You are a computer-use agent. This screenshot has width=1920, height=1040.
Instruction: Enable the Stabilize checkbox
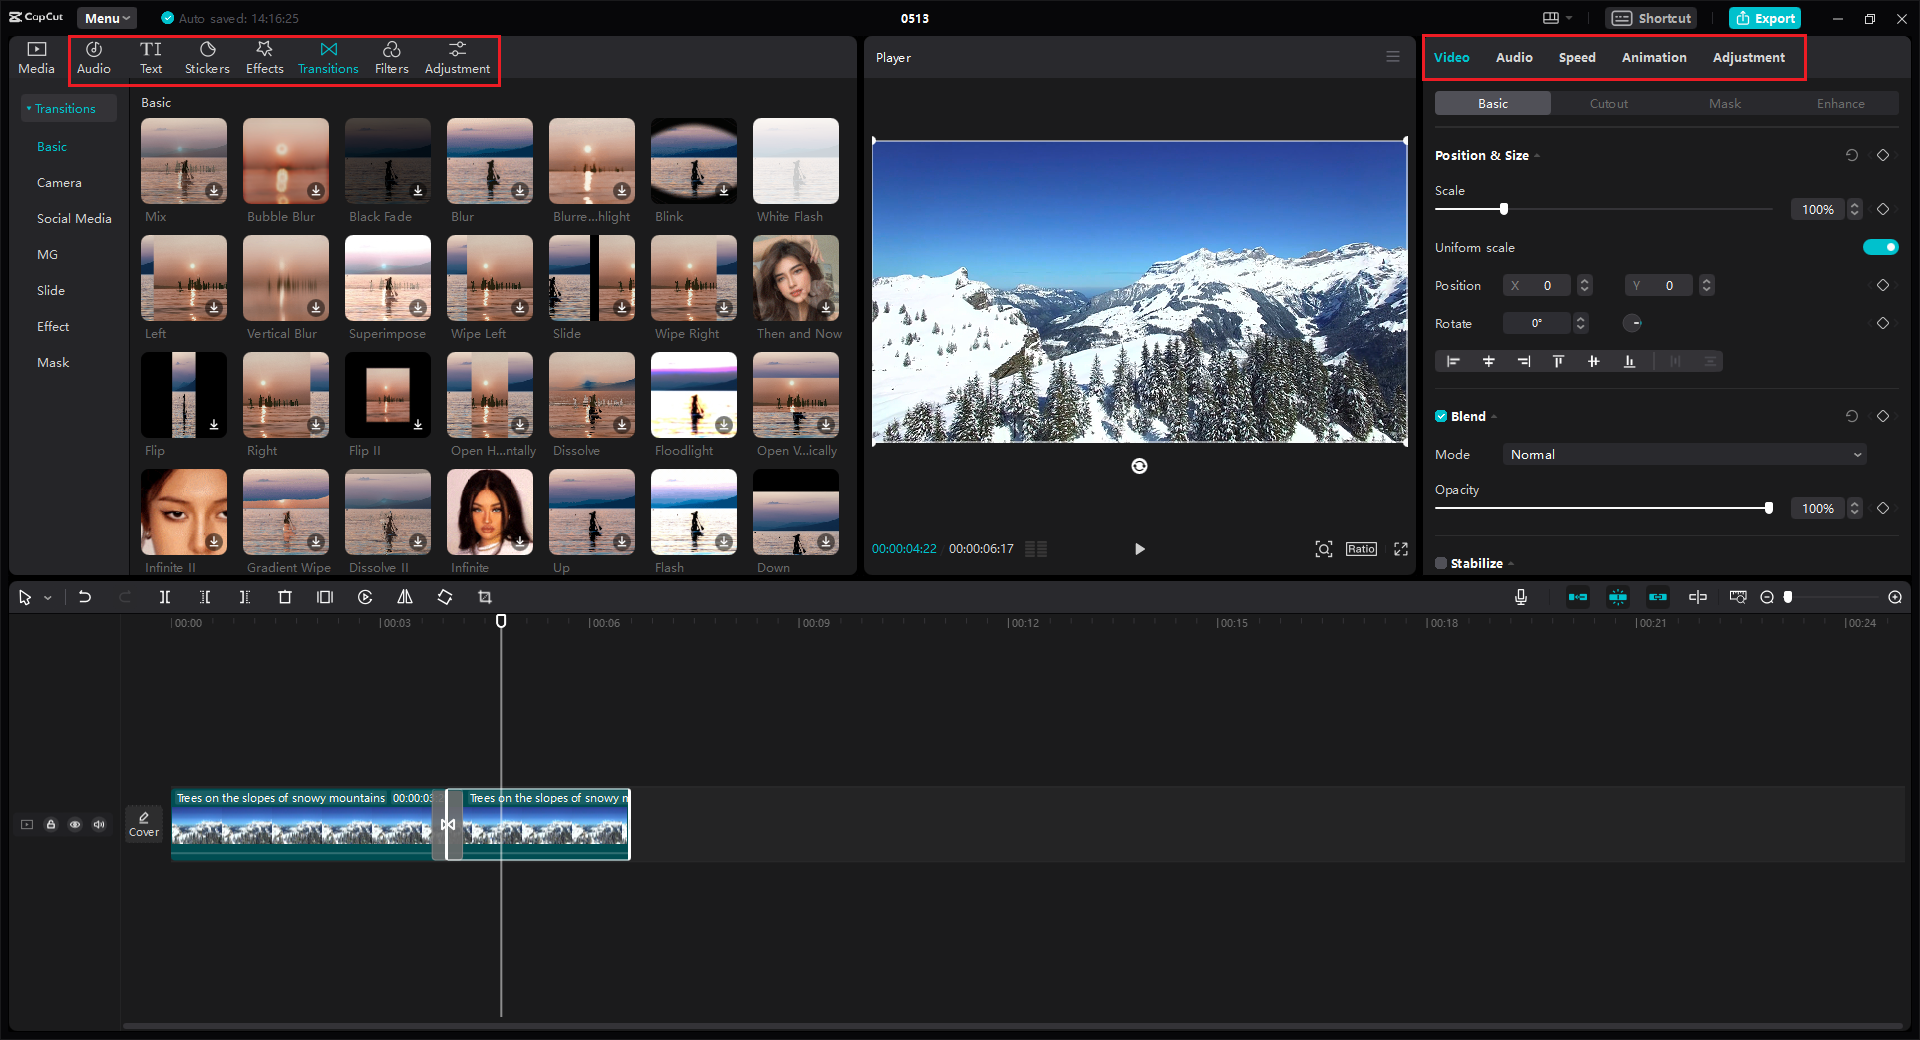point(1441,563)
